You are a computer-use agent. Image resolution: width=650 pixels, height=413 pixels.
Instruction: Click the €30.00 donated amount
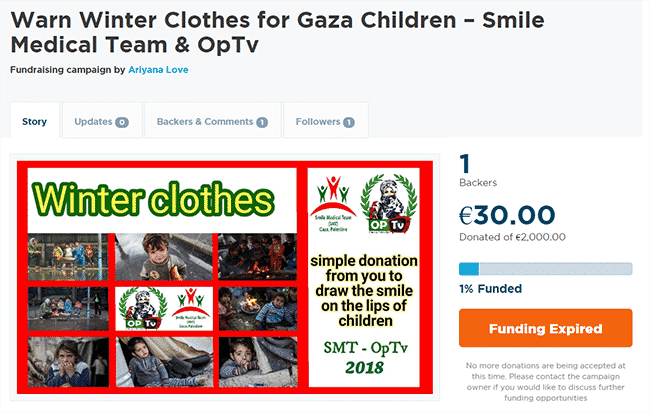pos(507,215)
